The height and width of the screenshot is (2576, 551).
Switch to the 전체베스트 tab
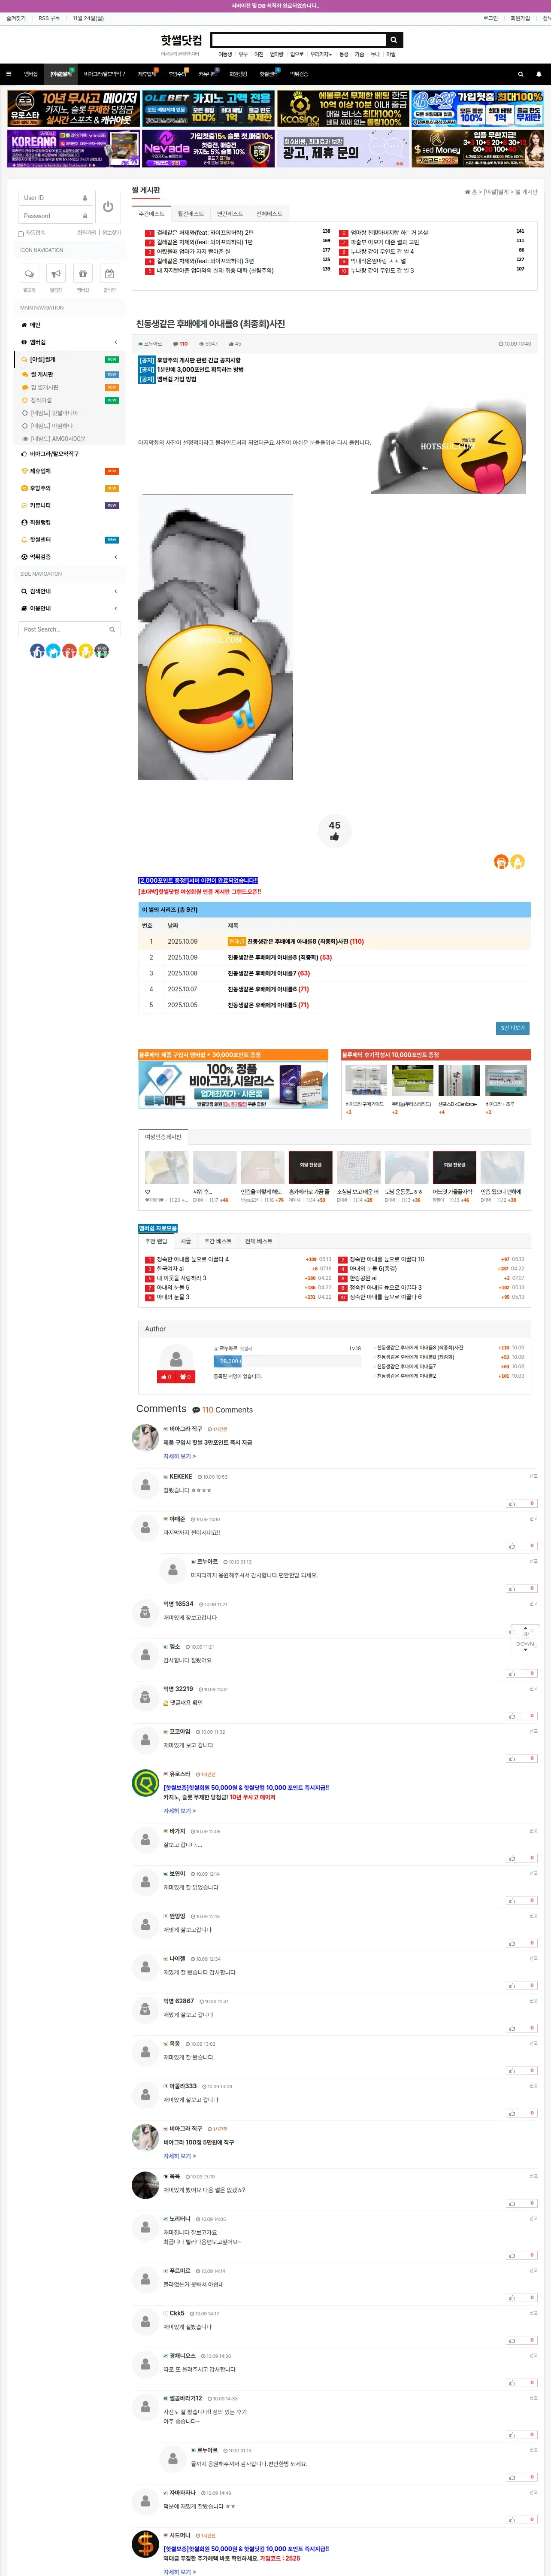[269, 214]
